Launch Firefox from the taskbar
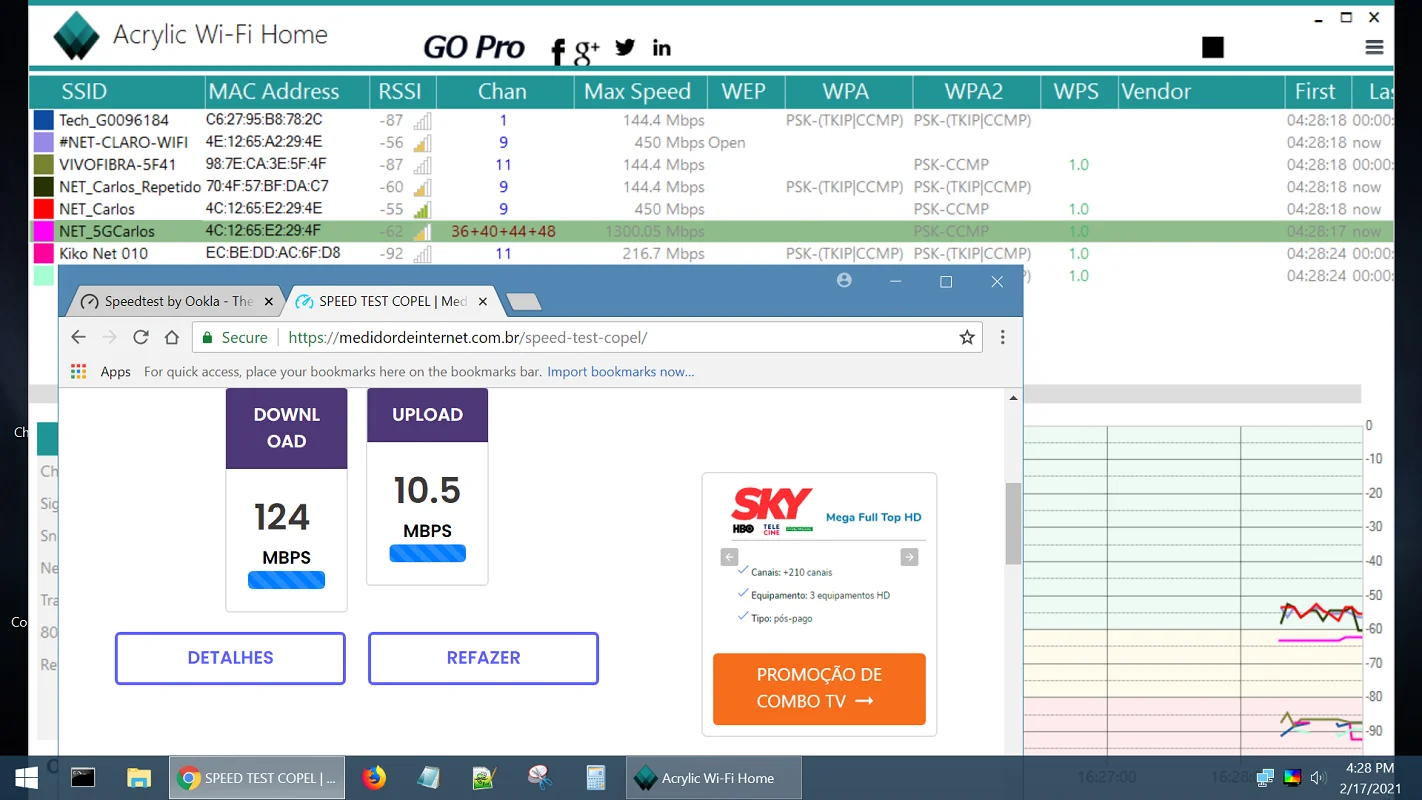Image resolution: width=1422 pixels, height=800 pixels. click(x=374, y=778)
